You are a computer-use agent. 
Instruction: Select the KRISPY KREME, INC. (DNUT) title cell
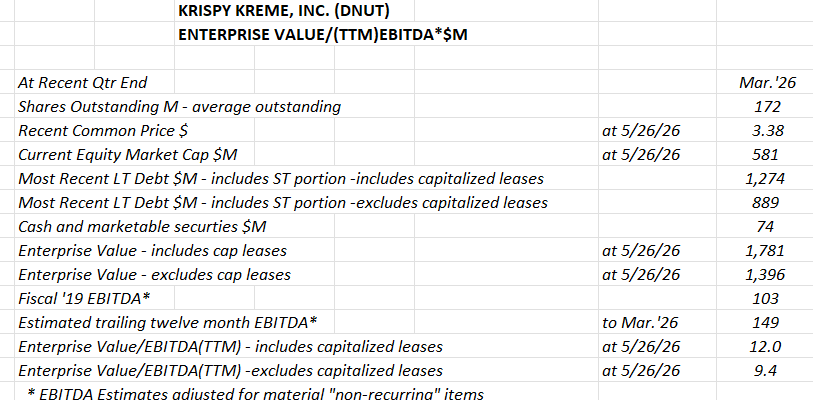pyautogui.click(x=284, y=10)
